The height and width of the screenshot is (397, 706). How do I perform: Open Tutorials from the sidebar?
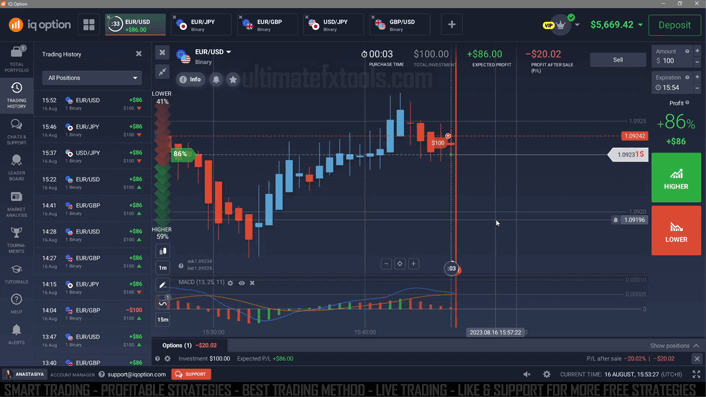click(17, 274)
